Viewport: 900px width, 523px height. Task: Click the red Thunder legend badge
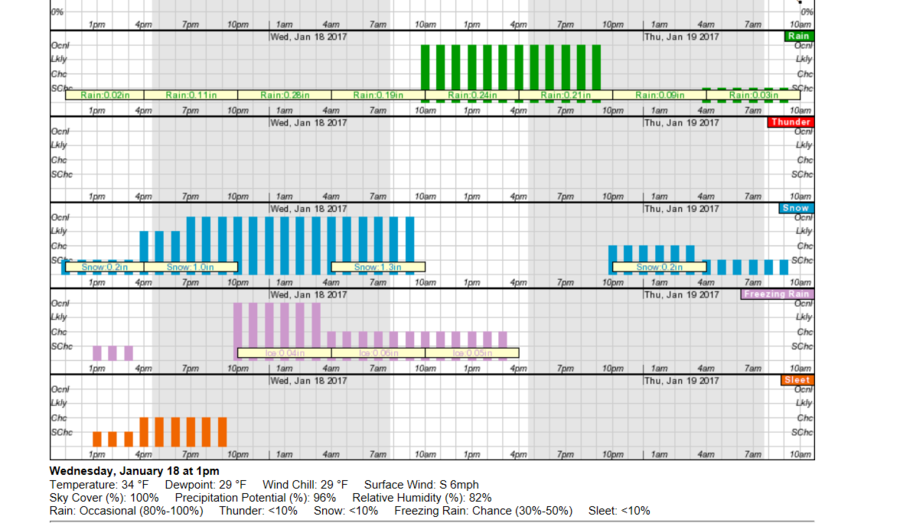pos(791,122)
